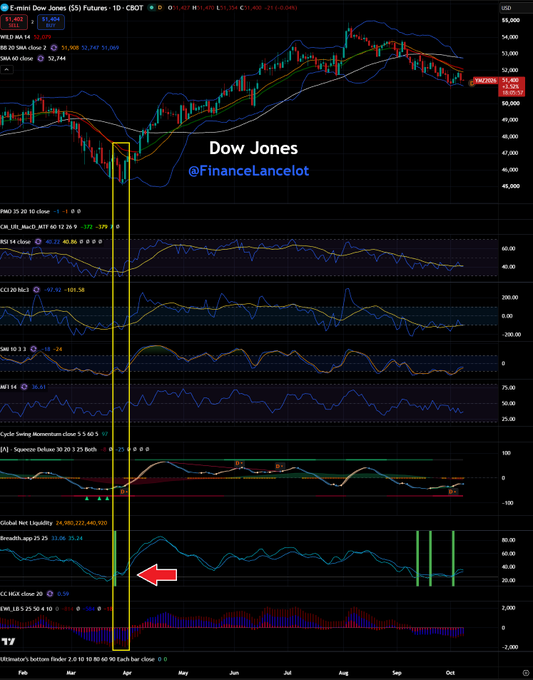Select the Squeeze Deluxe indicator legend
This screenshot has height=680, width=533.
[48, 449]
